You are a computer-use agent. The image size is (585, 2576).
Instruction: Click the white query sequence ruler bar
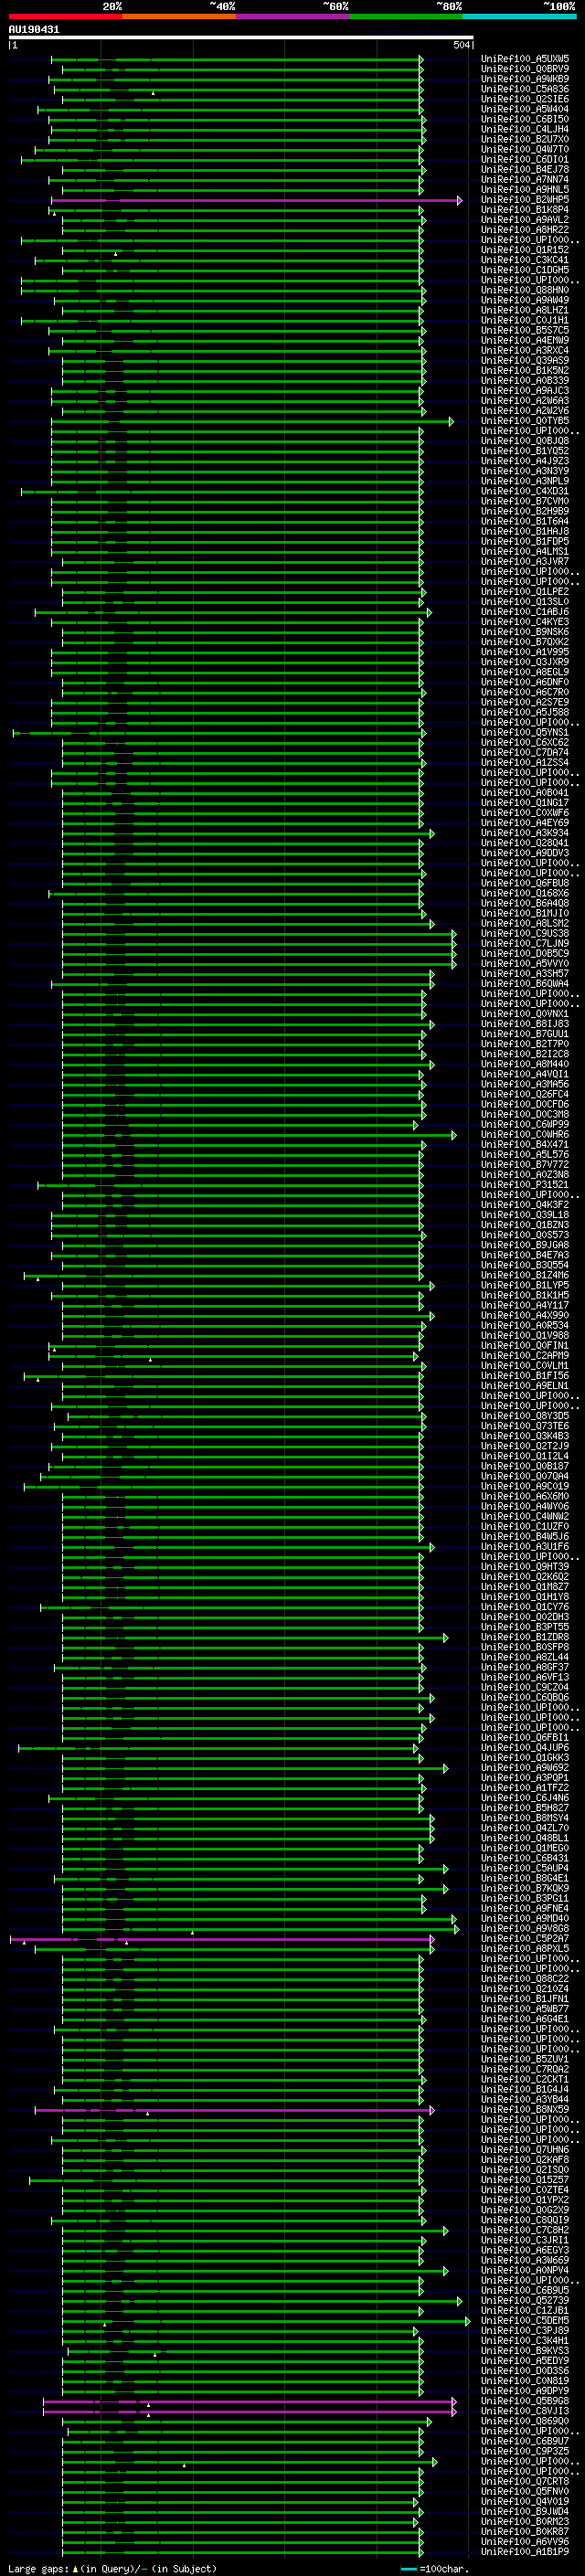pos(241,38)
